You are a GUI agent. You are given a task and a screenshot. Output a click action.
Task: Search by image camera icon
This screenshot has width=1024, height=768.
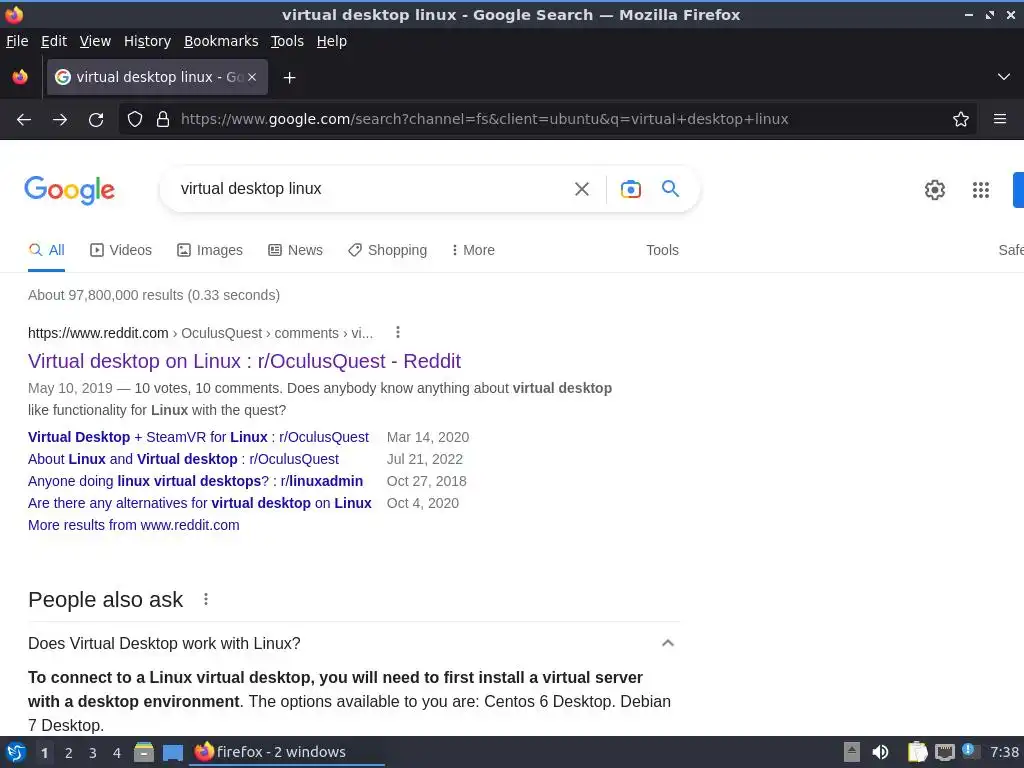pos(631,189)
